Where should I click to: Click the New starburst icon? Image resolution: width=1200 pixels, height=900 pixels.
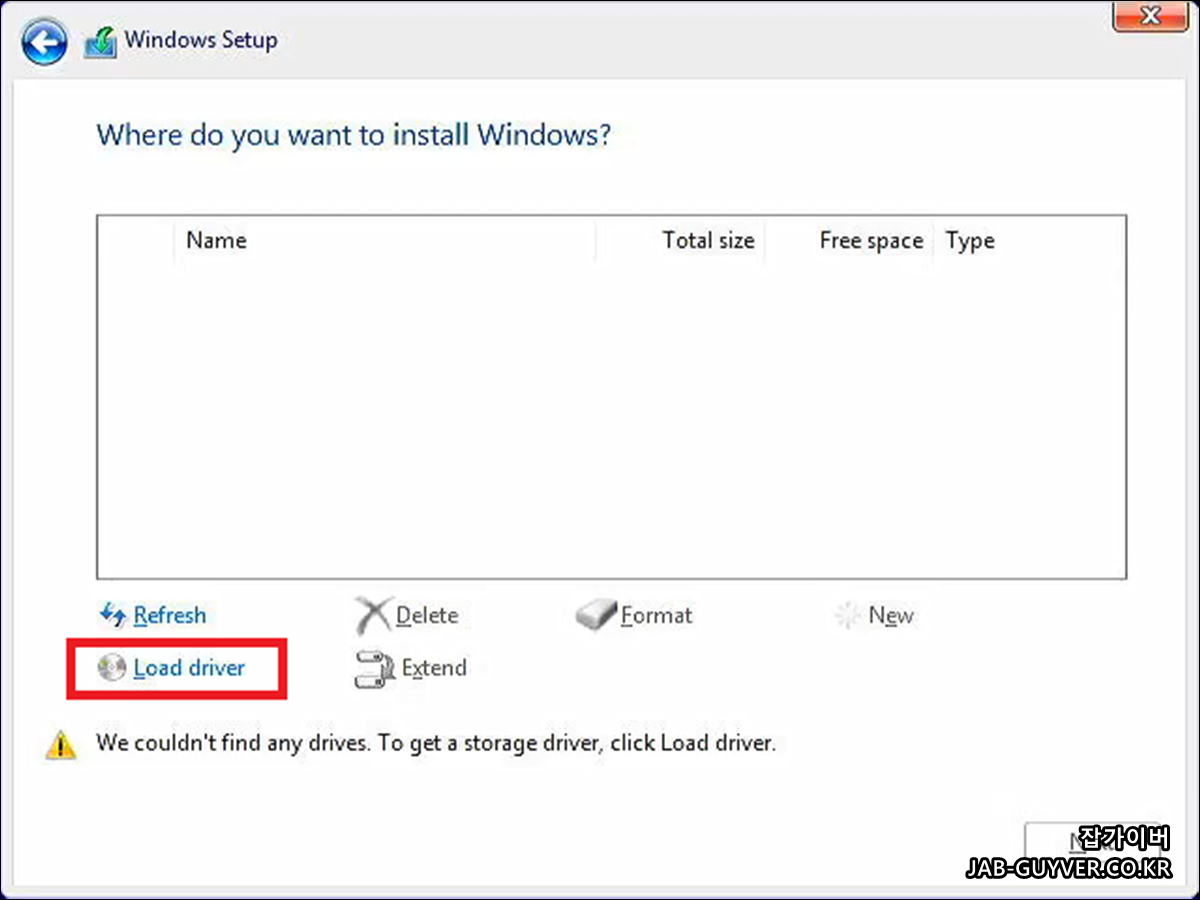point(848,616)
